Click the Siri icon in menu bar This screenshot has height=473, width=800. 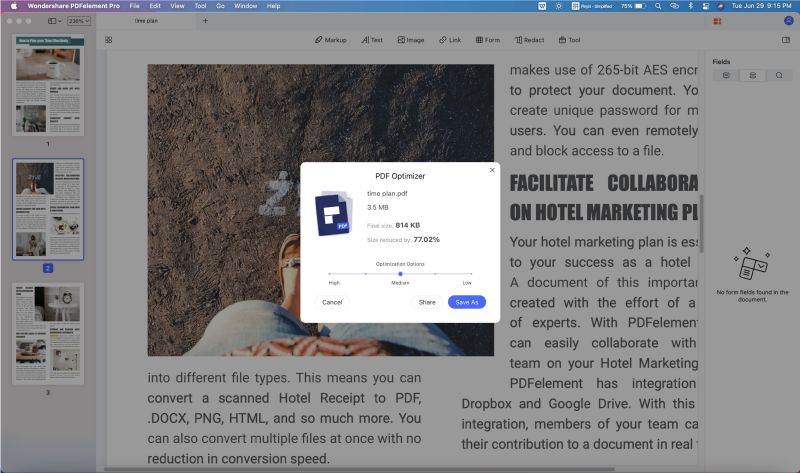(x=720, y=6)
